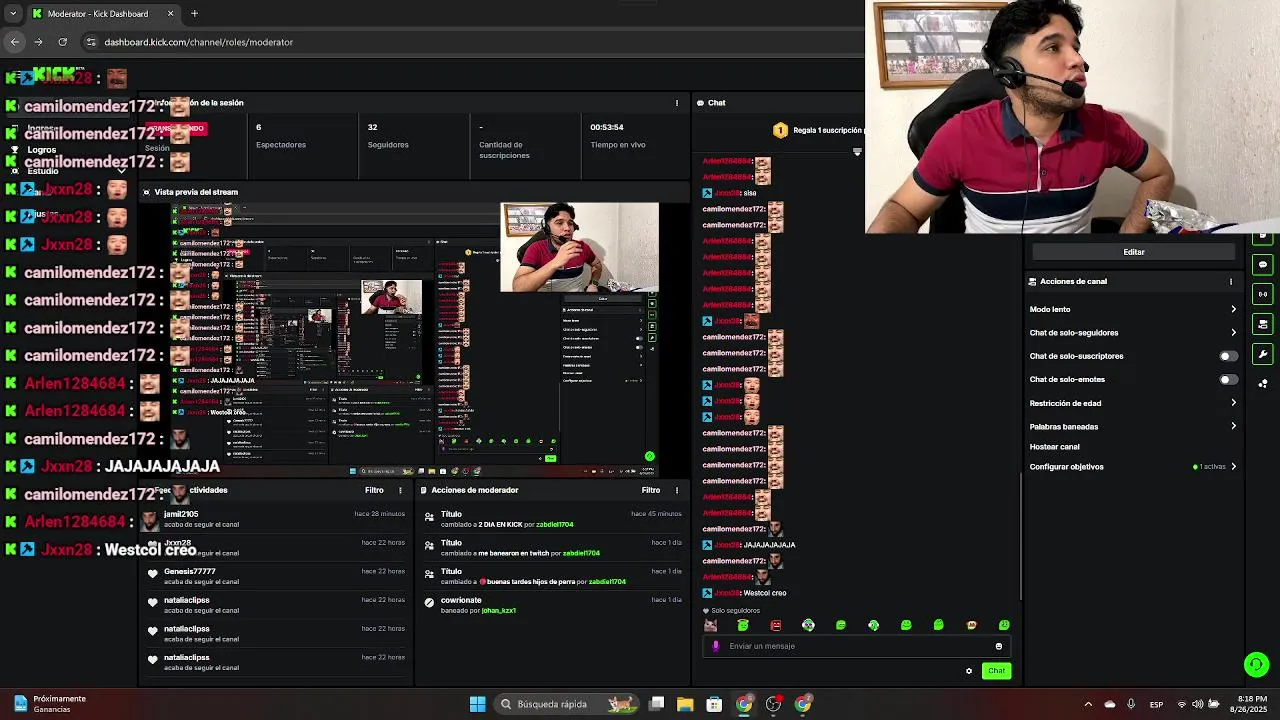1280x720 pixels.
Task: Toggle Chat de solo-emotes switch
Action: tap(1228, 380)
